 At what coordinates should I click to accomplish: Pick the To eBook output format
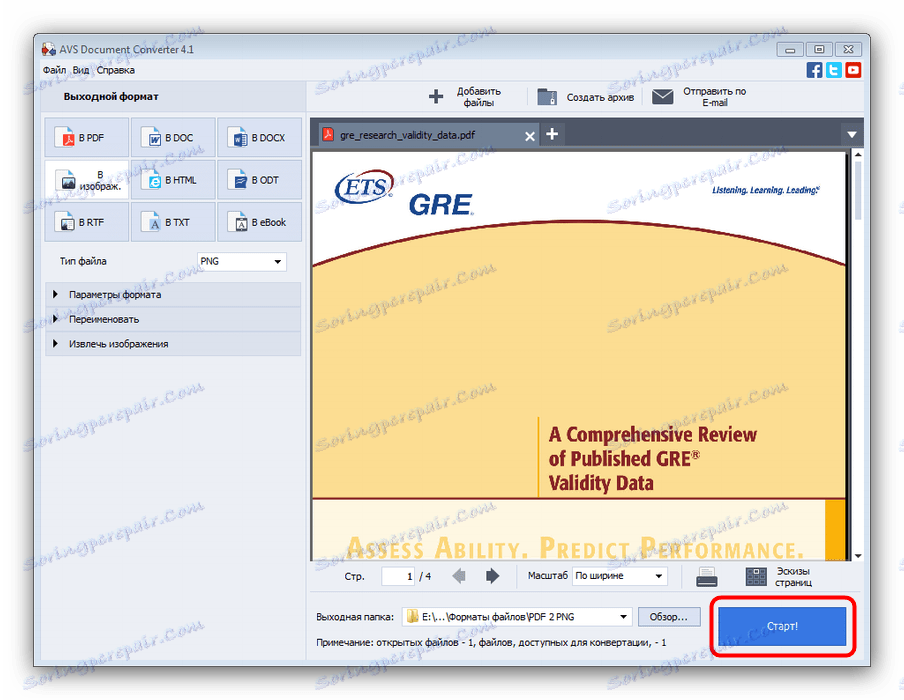click(259, 222)
